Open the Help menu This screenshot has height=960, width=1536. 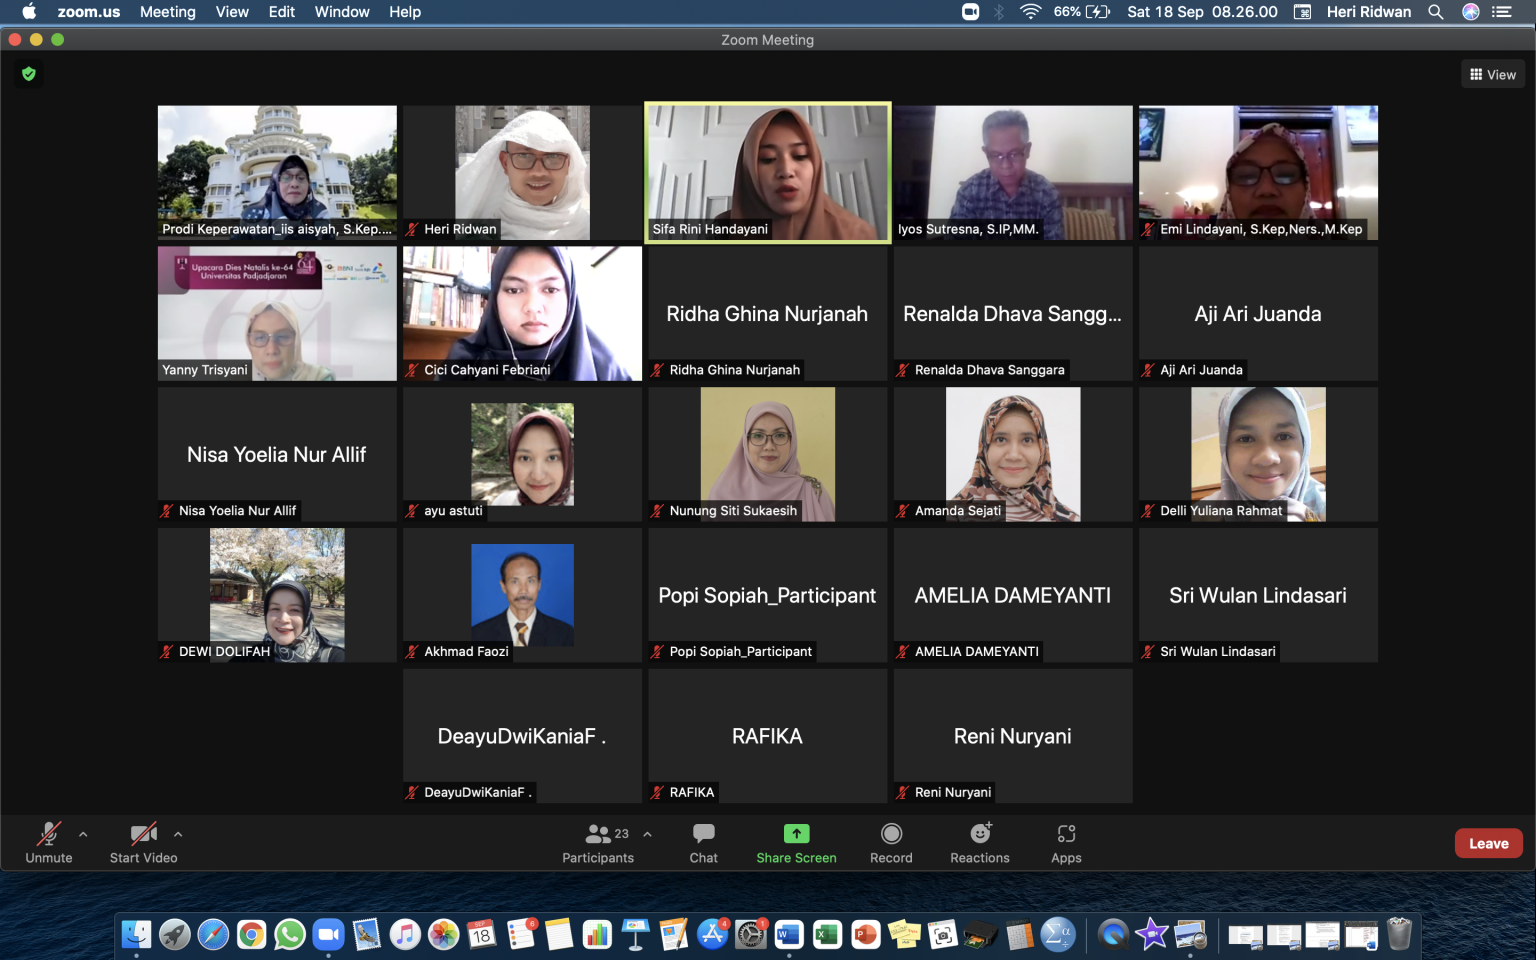(405, 12)
